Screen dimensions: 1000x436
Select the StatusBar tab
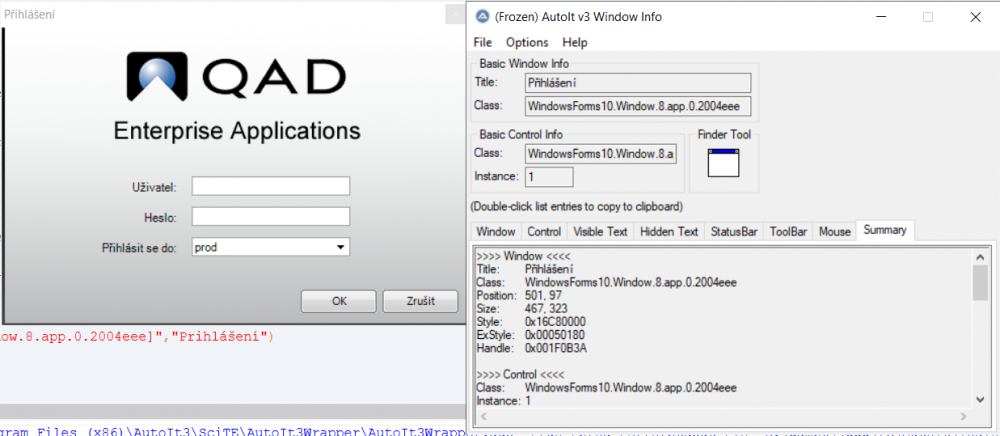click(x=734, y=231)
